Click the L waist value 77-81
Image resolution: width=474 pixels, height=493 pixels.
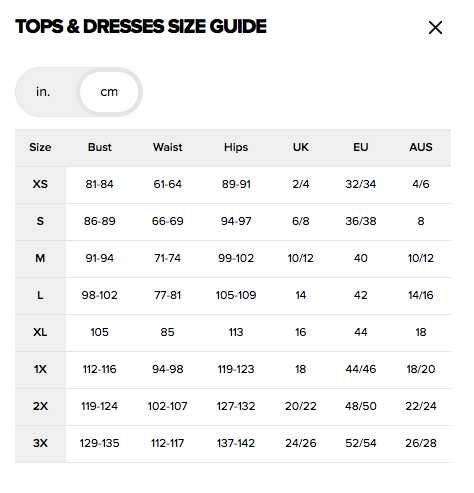(167, 295)
